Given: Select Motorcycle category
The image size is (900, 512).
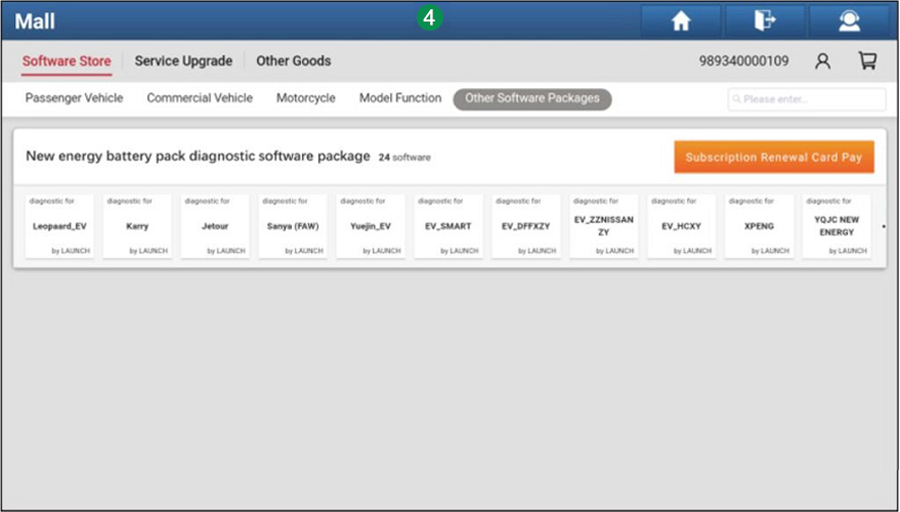Looking at the screenshot, I should tap(306, 98).
